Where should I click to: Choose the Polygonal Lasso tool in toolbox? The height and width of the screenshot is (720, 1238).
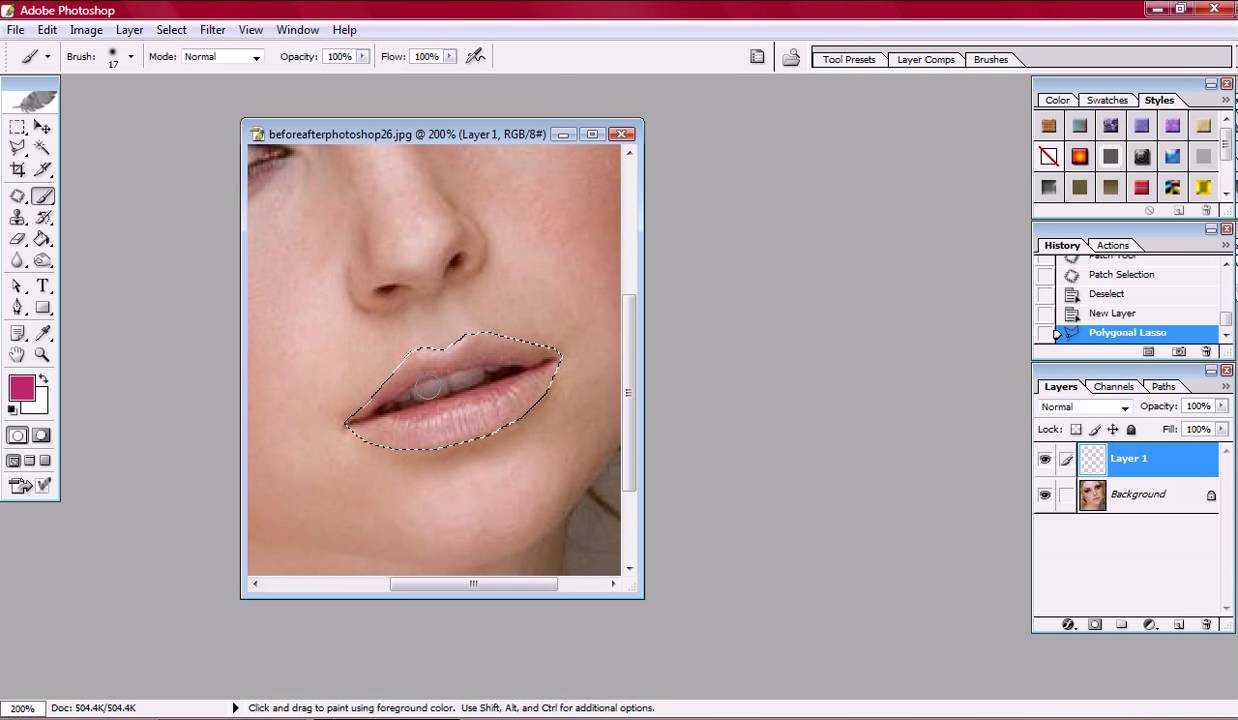18,148
